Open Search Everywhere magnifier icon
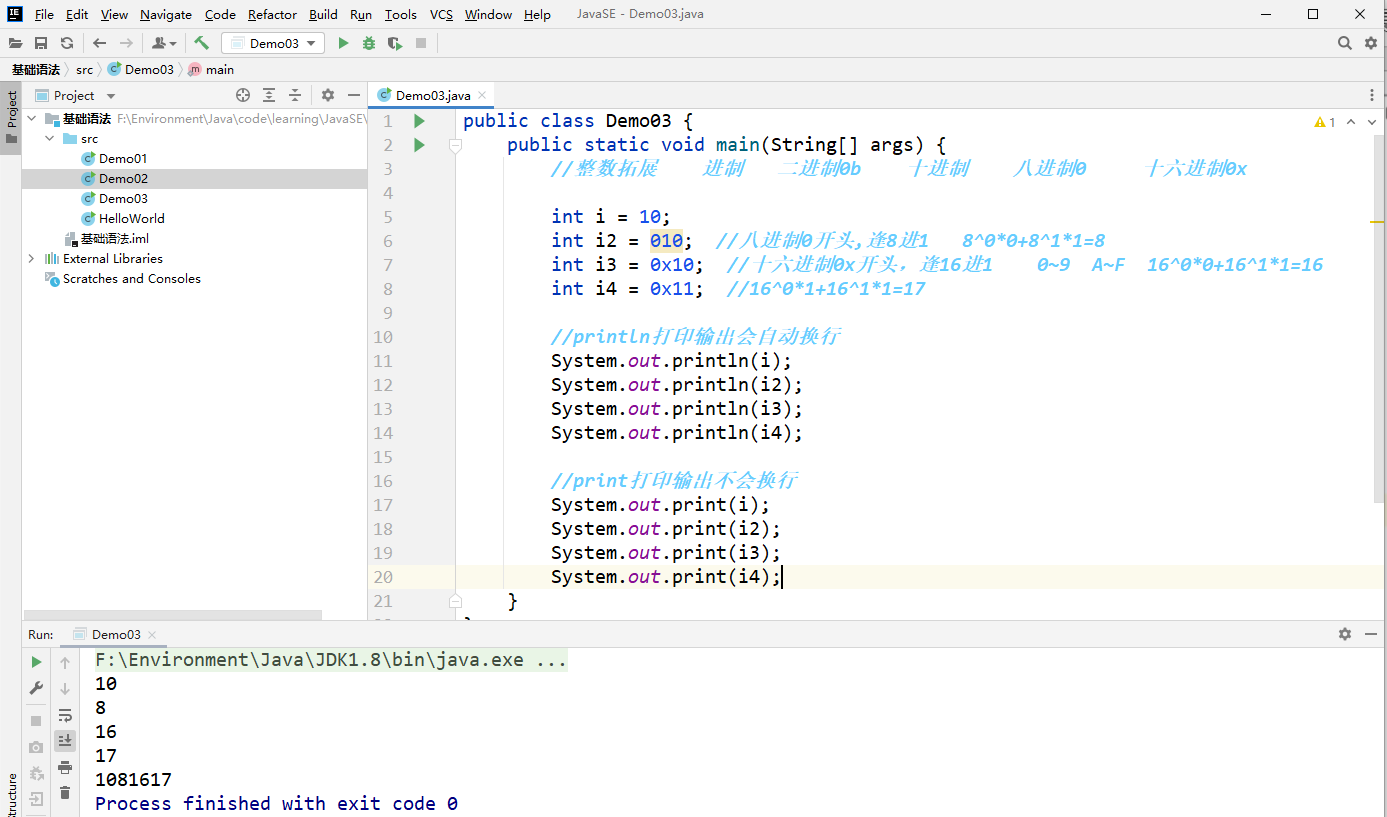Image resolution: width=1387 pixels, height=817 pixels. pyautogui.click(x=1345, y=43)
